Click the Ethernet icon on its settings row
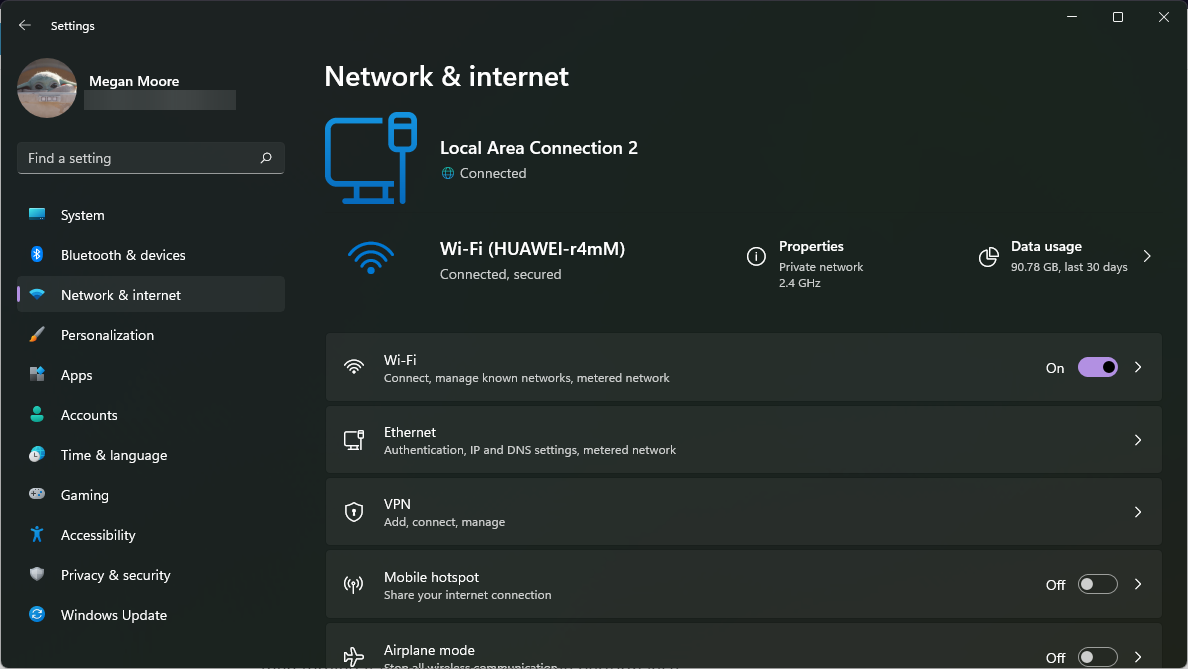 point(354,439)
